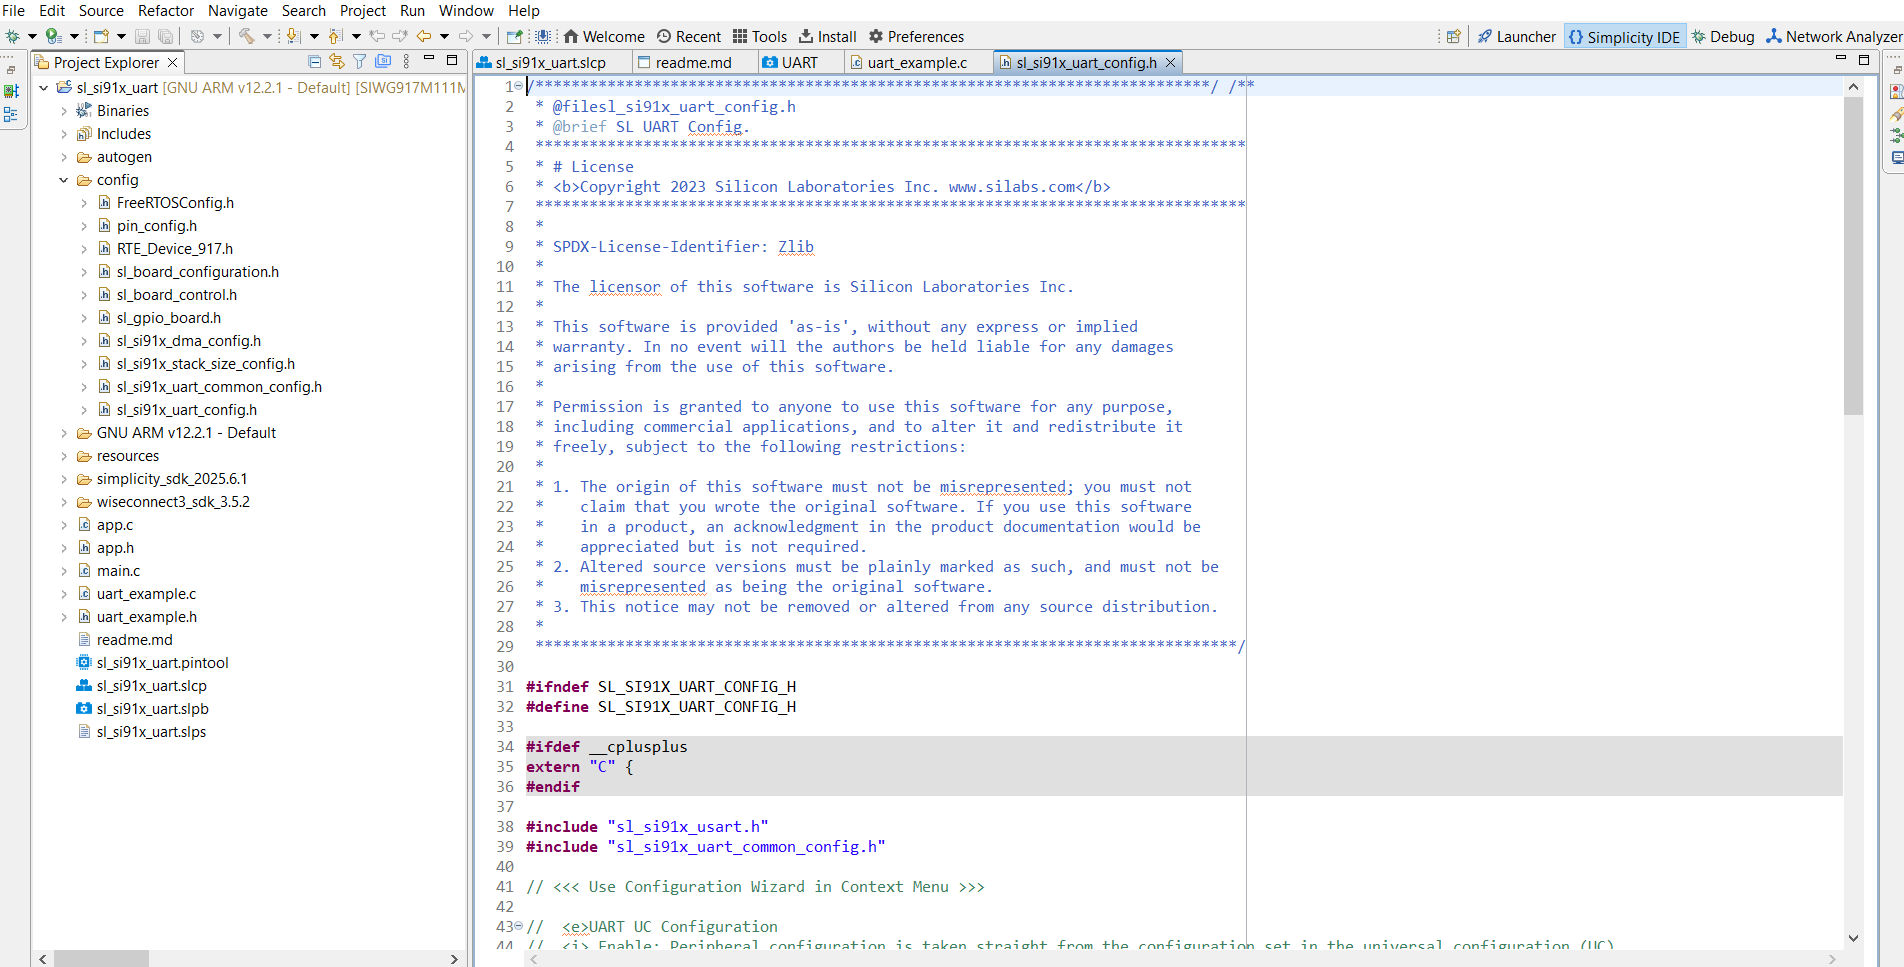Open the Navigate menu
This screenshot has height=967, width=1904.
[x=238, y=10]
